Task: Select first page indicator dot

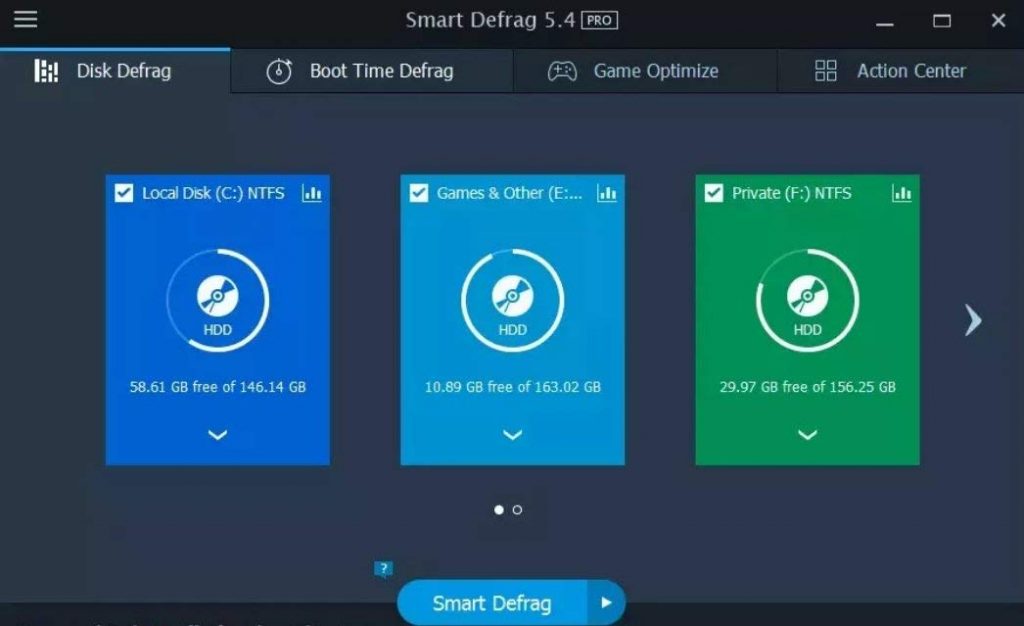Action: [499, 510]
